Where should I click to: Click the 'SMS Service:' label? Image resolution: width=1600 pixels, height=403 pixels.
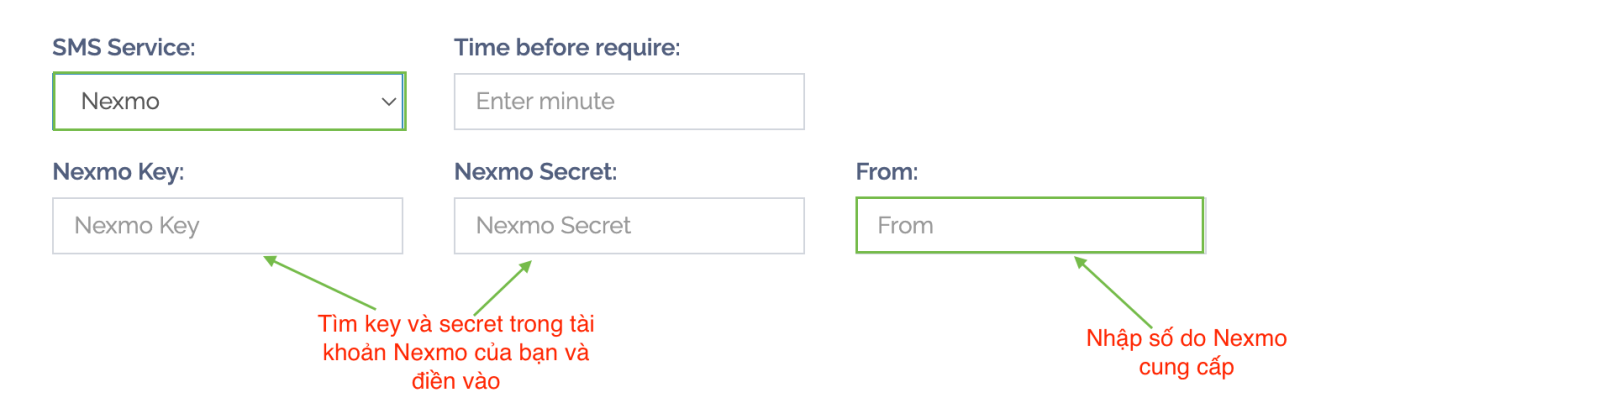[x=124, y=47]
